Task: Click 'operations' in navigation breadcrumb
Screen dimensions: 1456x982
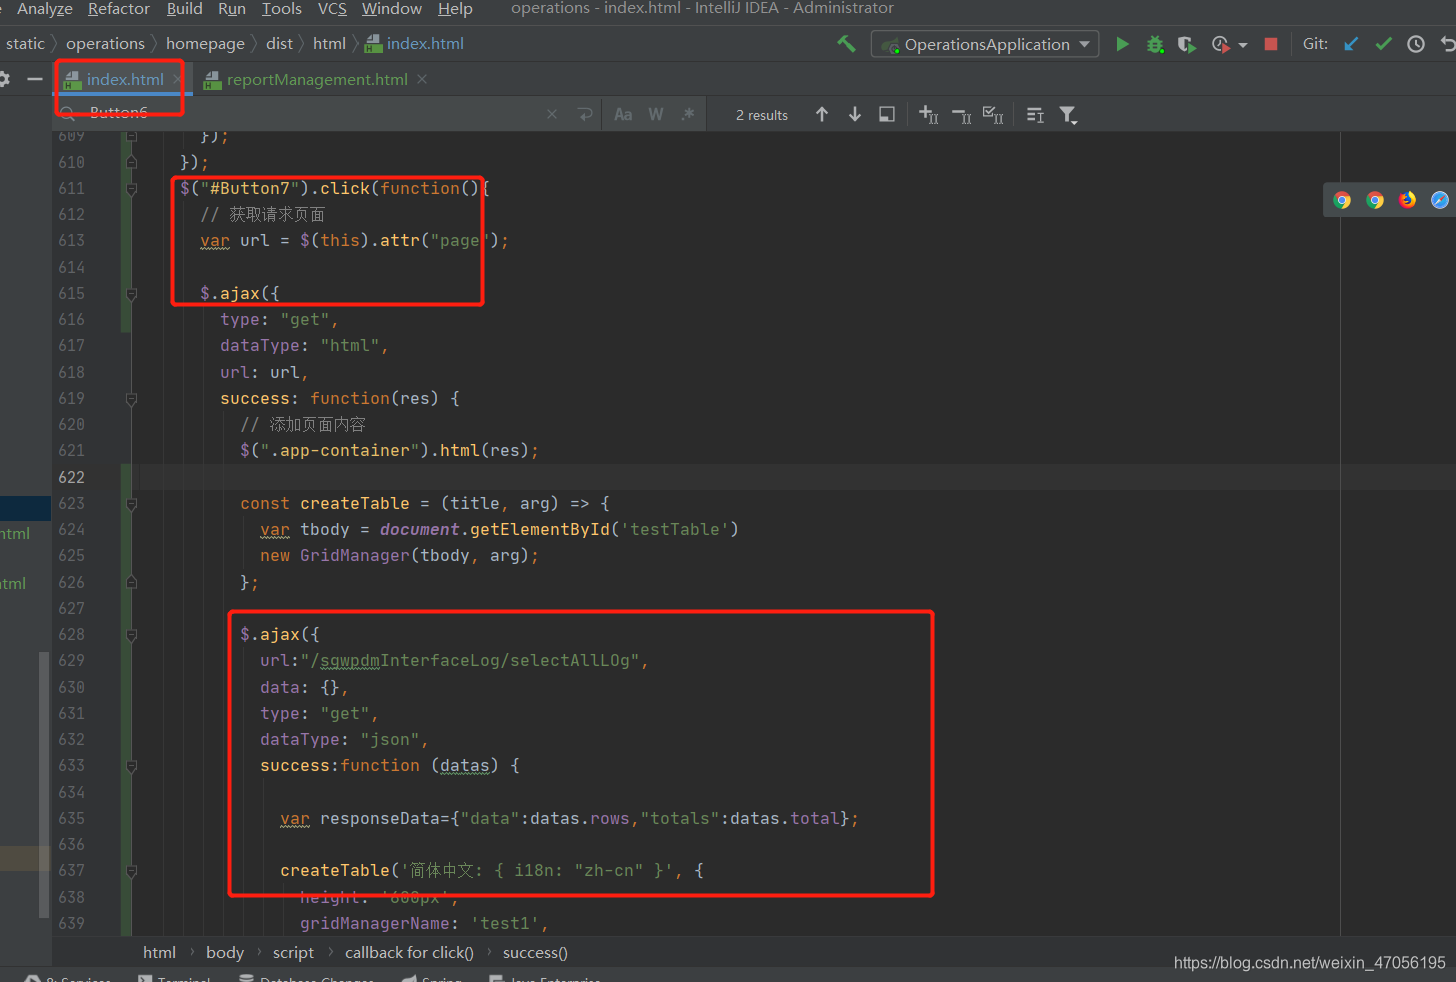Action: pyautogui.click(x=105, y=44)
